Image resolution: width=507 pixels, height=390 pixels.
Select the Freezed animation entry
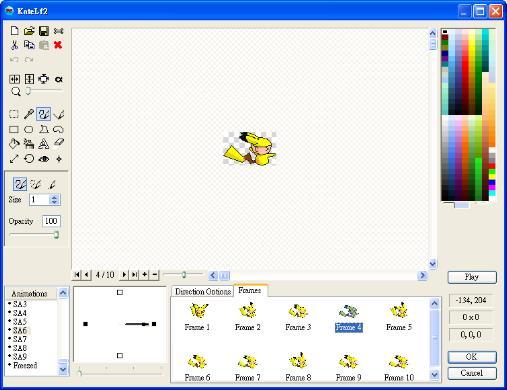click(25, 365)
